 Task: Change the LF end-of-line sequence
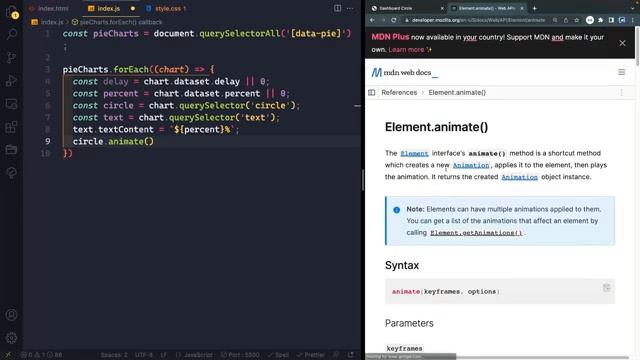point(163,355)
